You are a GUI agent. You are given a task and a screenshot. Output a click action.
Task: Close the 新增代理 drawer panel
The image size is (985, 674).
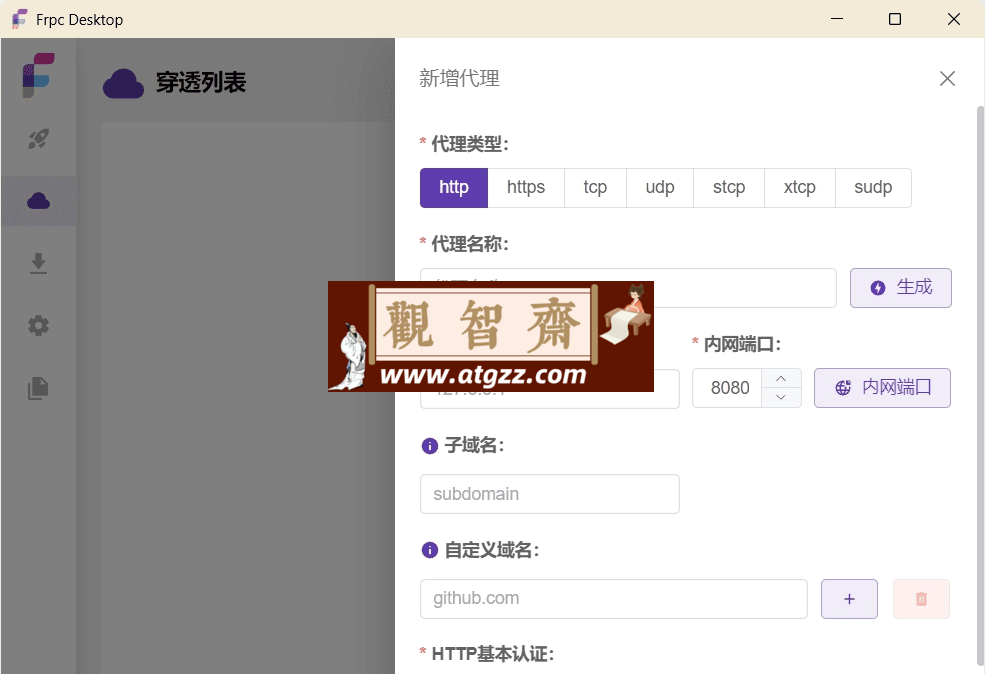point(947,79)
